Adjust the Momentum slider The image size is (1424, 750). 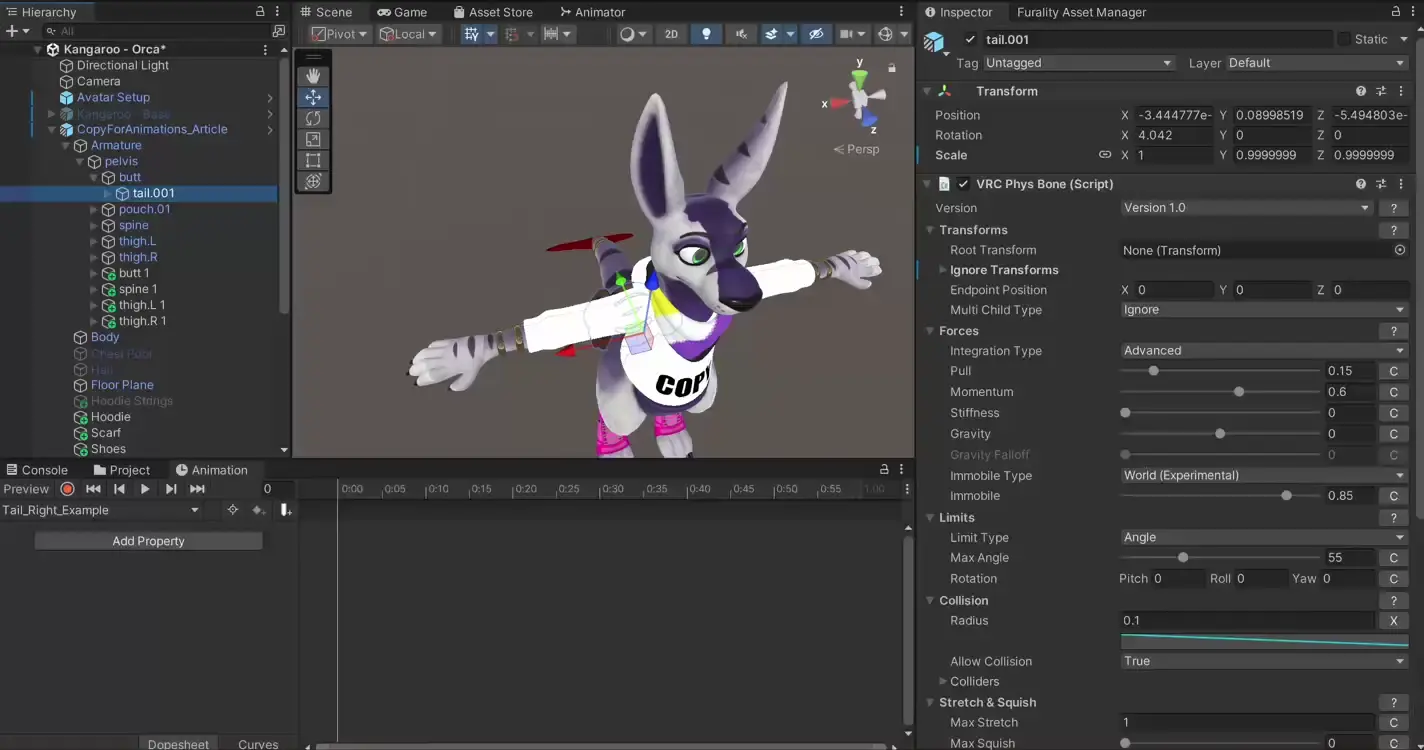coord(1239,392)
